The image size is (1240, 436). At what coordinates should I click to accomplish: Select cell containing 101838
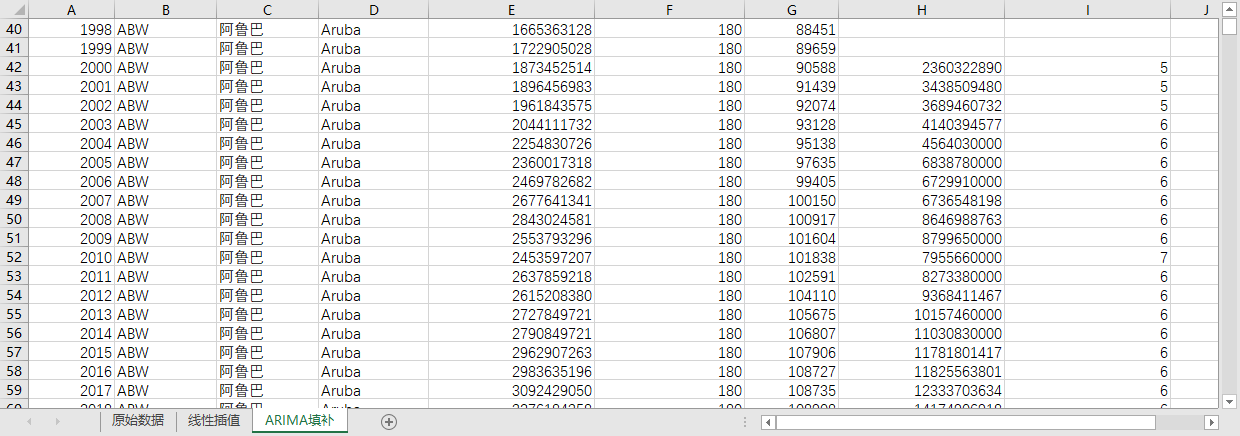(x=792, y=258)
